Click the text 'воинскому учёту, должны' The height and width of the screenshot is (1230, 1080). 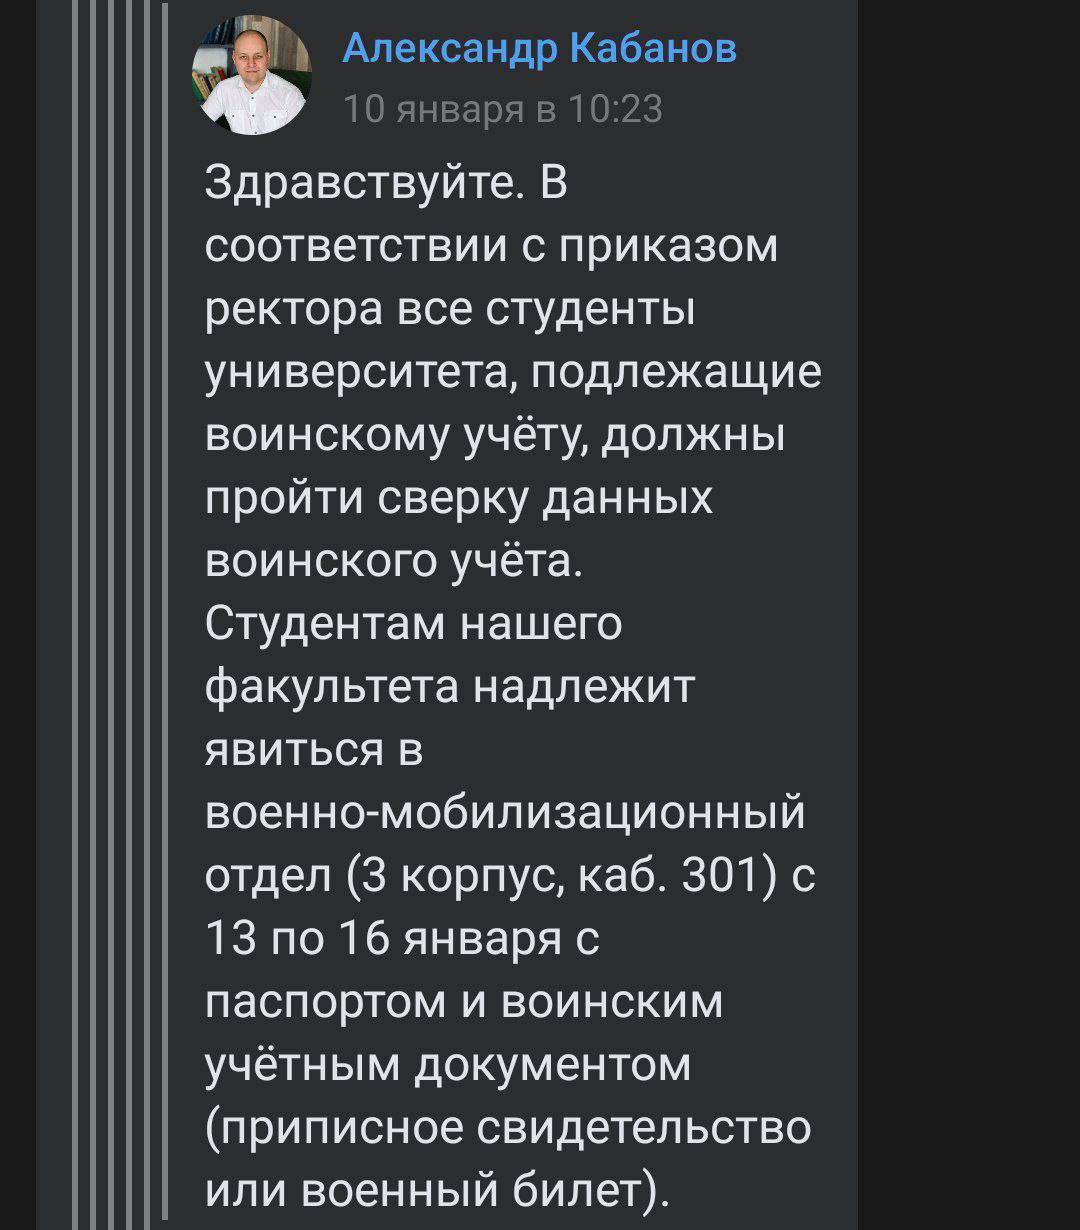pyautogui.click(x=494, y=435)
